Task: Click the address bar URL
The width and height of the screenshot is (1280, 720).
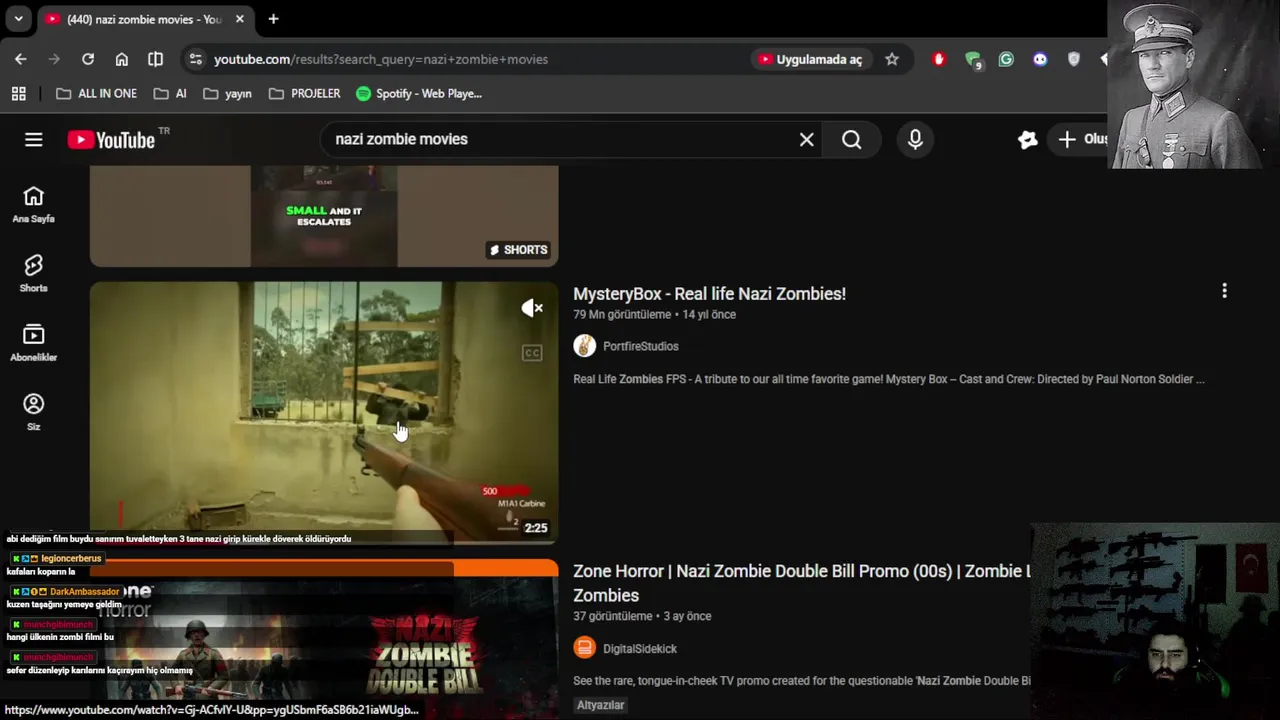Action: pyautogui.click(x=381, y=59)
